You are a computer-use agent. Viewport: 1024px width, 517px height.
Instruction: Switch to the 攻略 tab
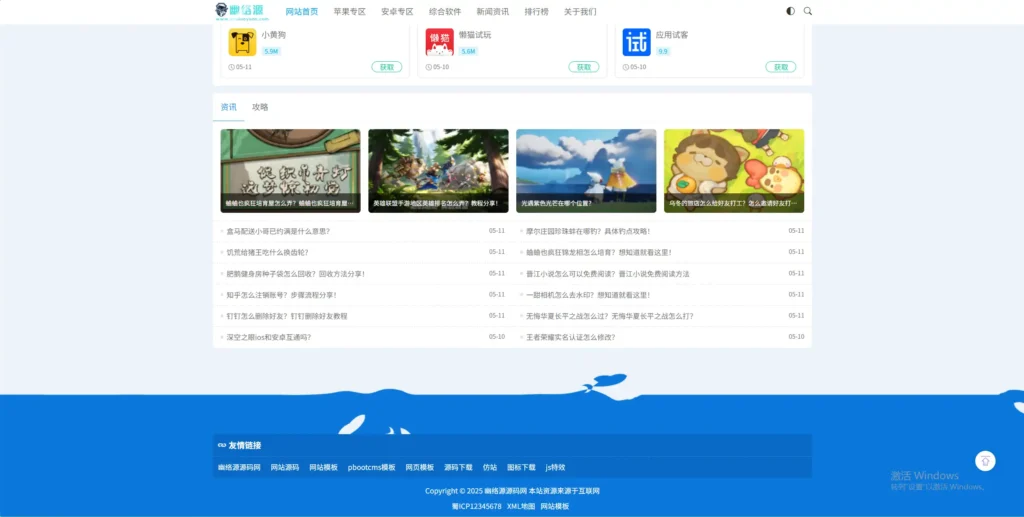pyautogui.click(x=260, y=107)
